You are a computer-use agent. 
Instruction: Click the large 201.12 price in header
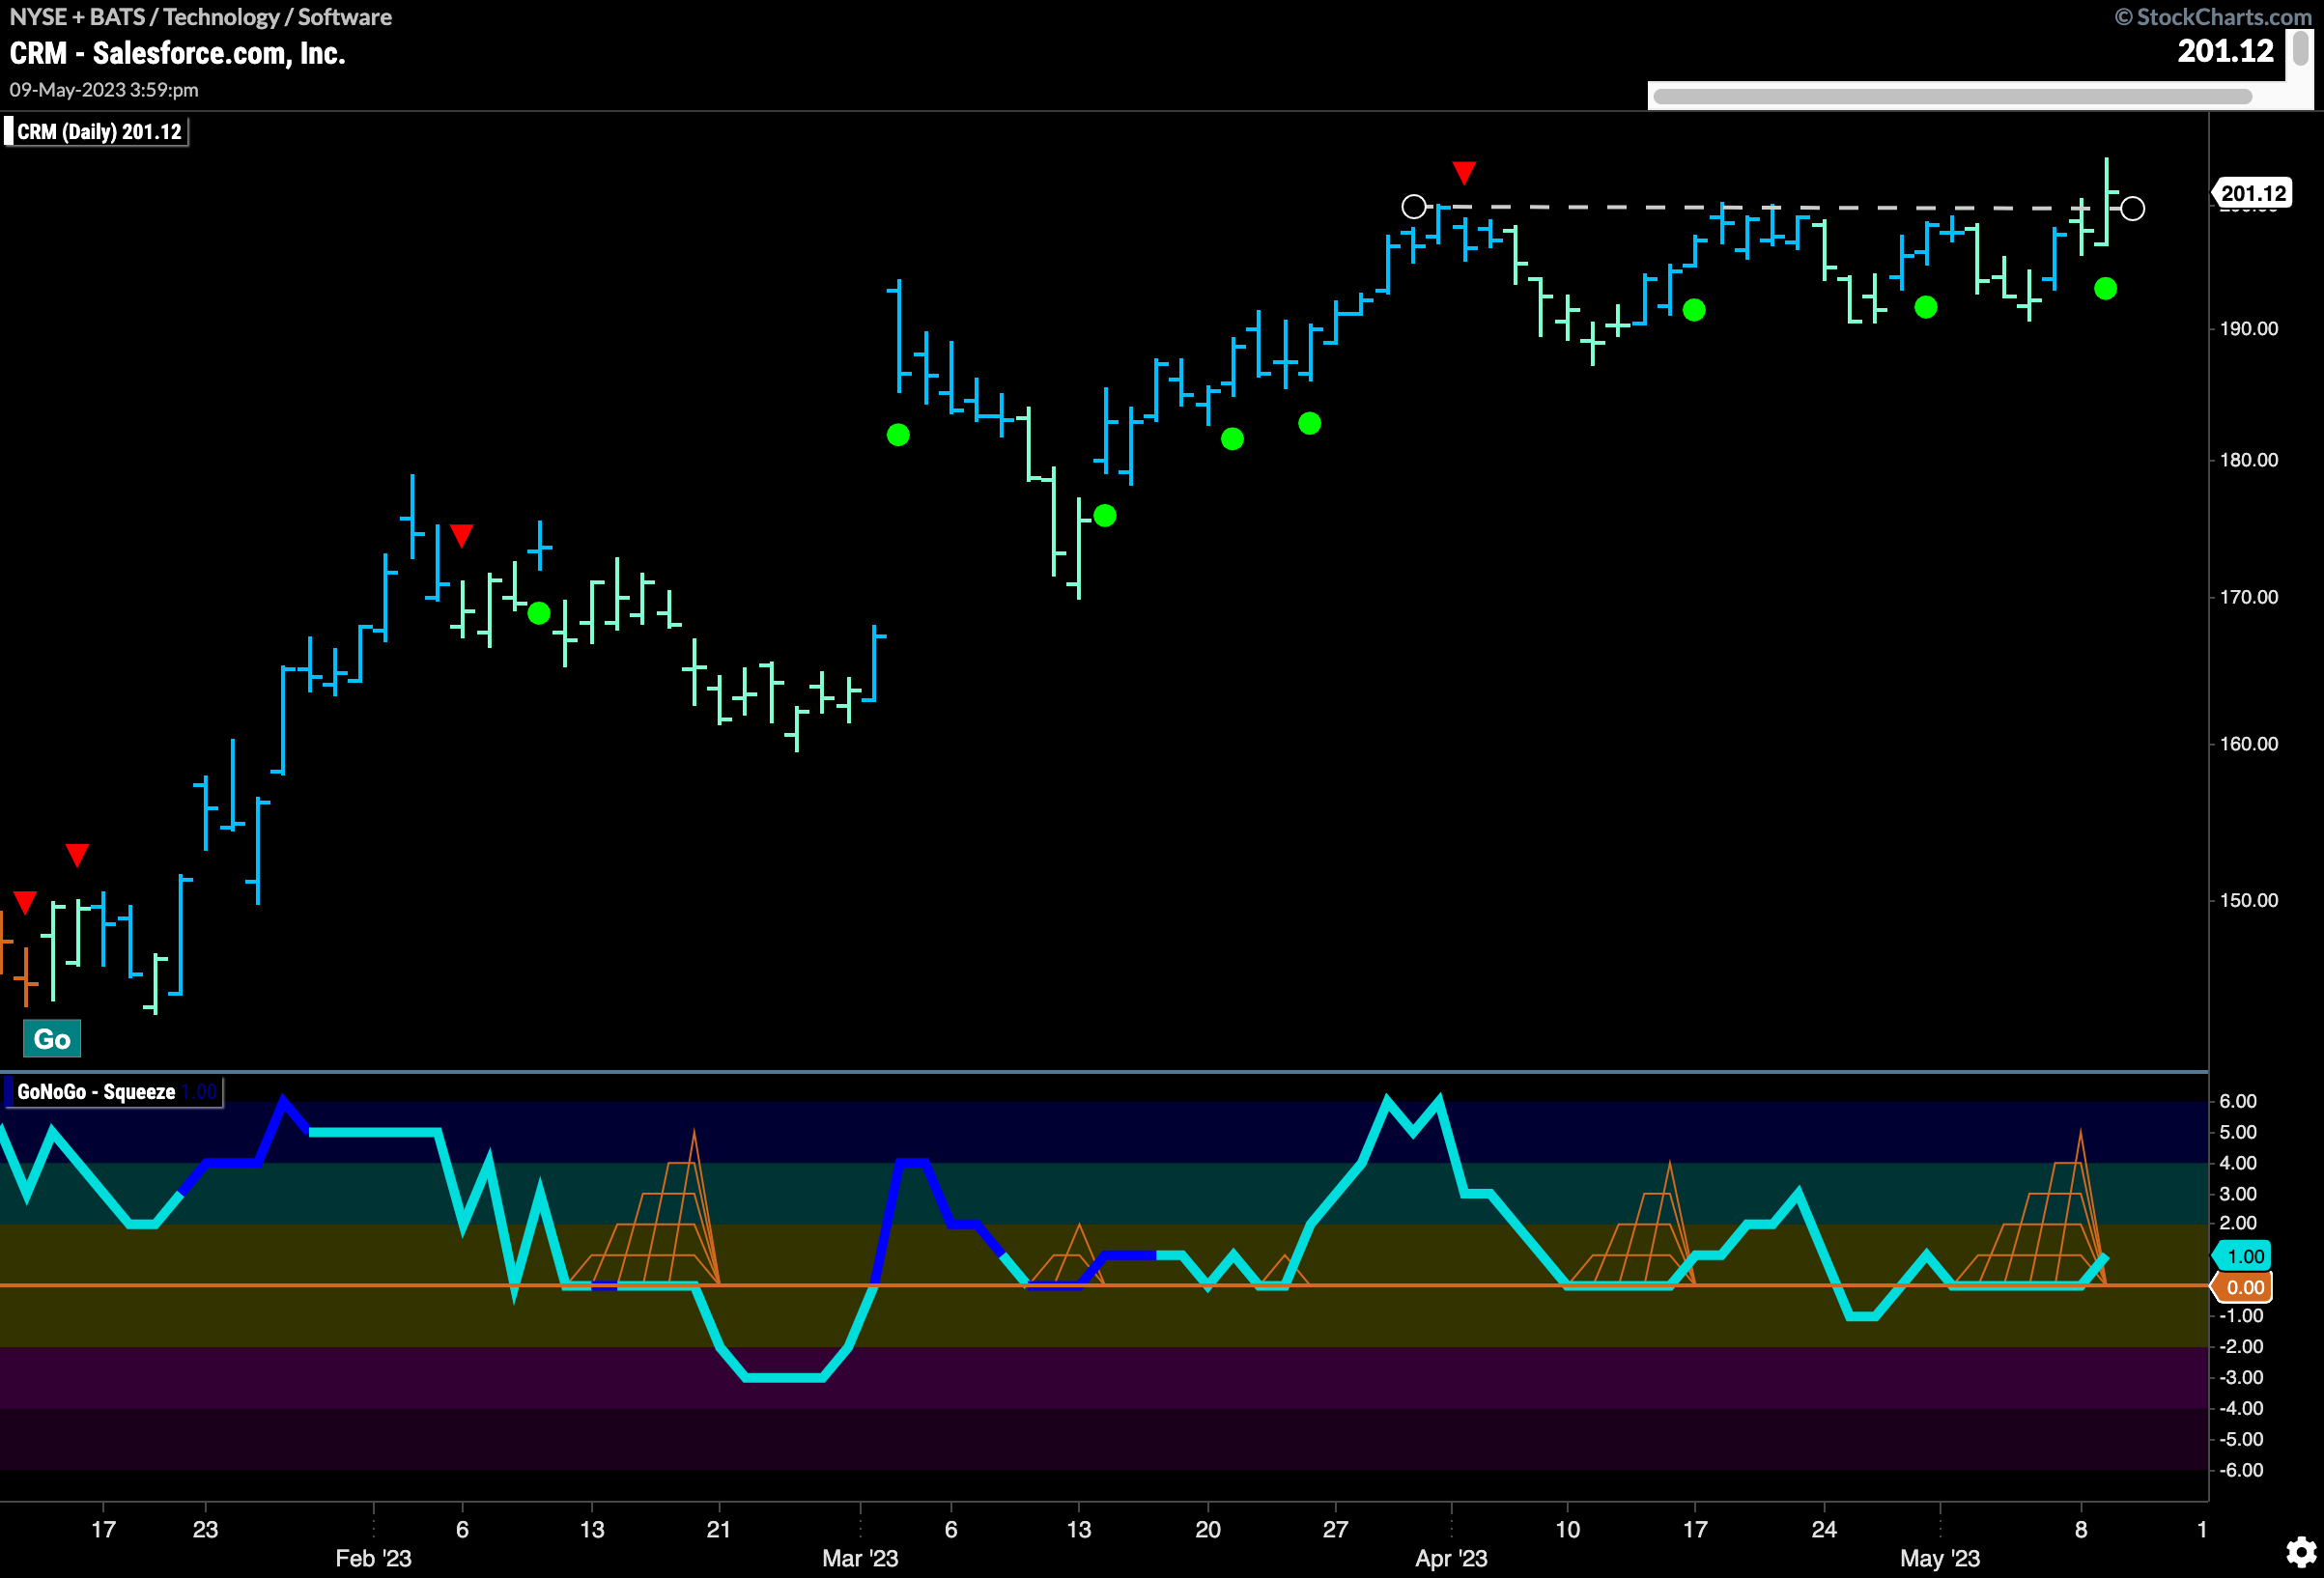tap(2225, 51)
